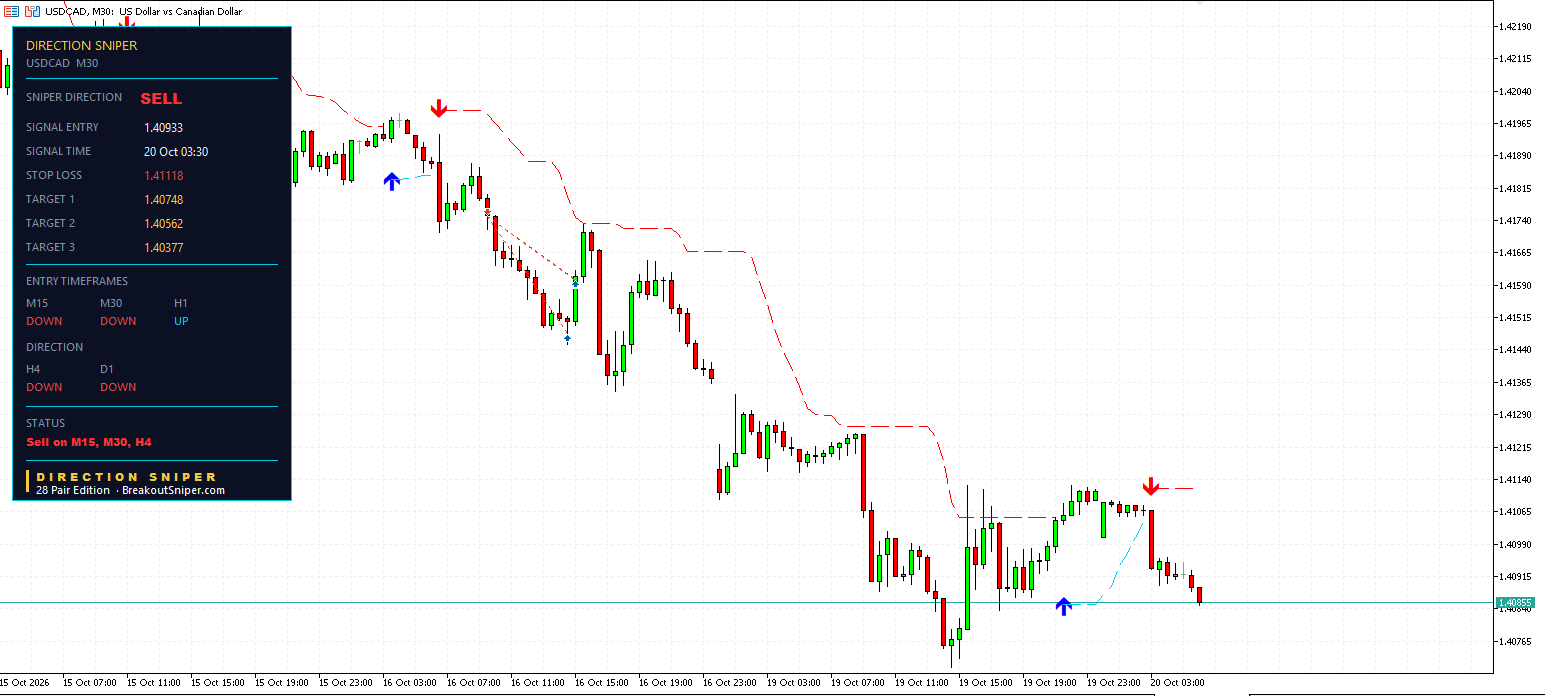Select the large blue buy arrow on 16 Oct
This screenshot has height=696, width=1545.
click(392, 181)
